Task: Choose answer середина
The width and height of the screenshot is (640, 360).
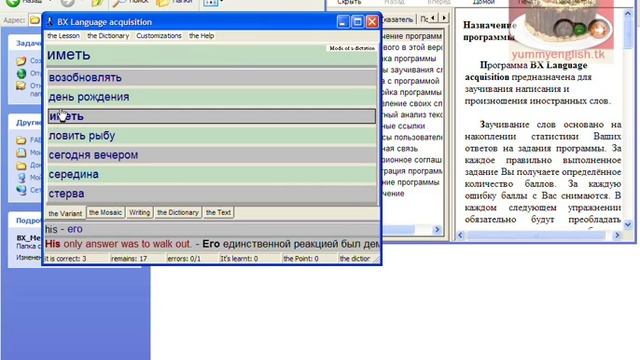Action: [x=212, y=174]
